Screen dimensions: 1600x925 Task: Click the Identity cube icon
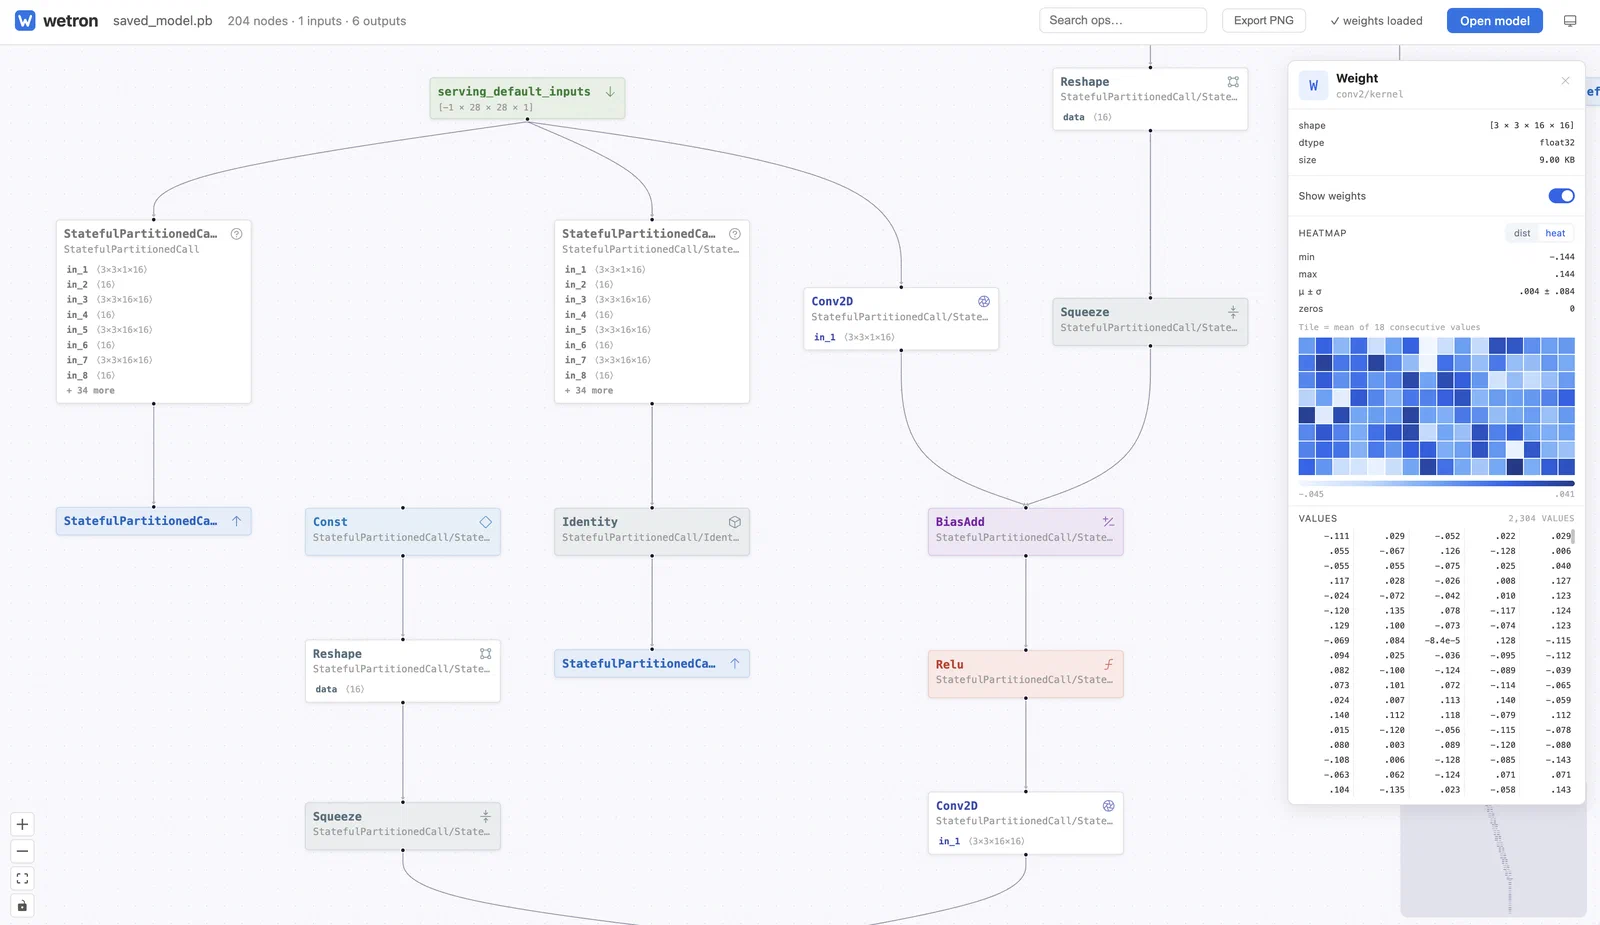click(735, 522)
